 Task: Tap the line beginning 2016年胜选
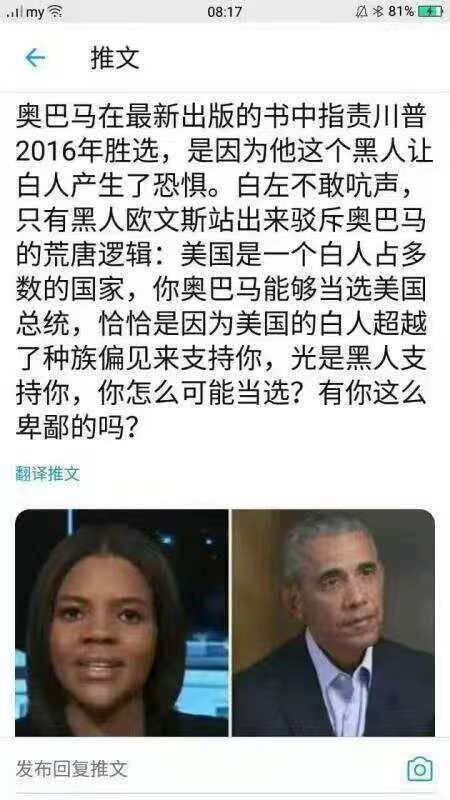click(224, 153)
